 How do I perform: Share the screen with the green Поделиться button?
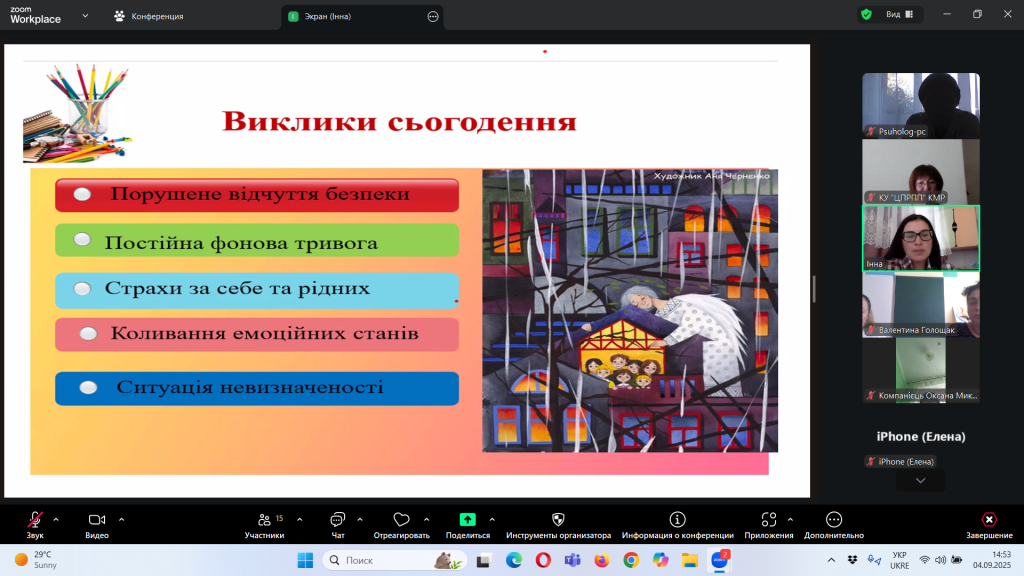468,524
